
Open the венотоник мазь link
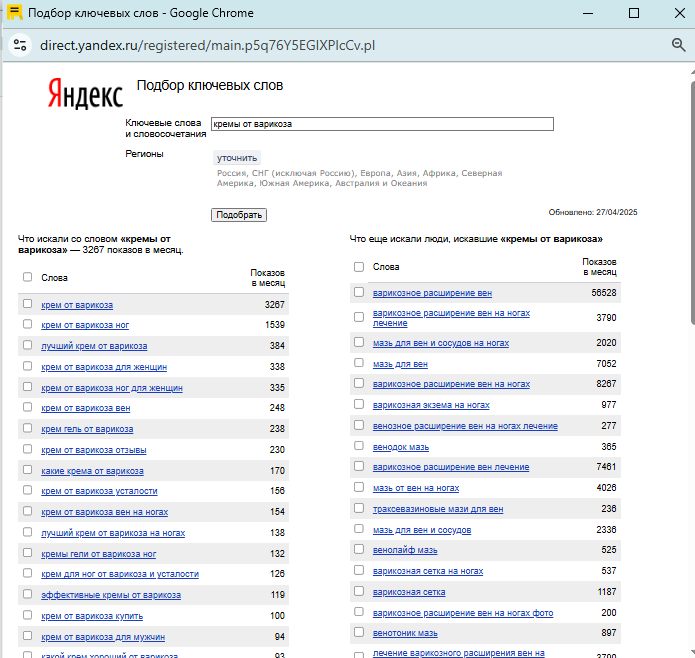[x=405, y=633]
